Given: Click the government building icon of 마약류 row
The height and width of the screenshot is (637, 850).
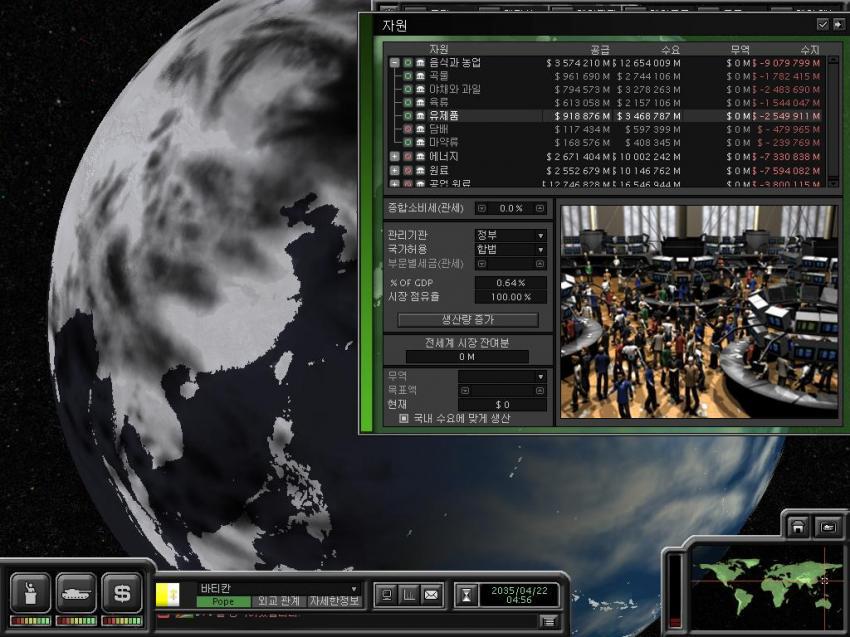Looking at the screenshot, I should click(421, 142).
